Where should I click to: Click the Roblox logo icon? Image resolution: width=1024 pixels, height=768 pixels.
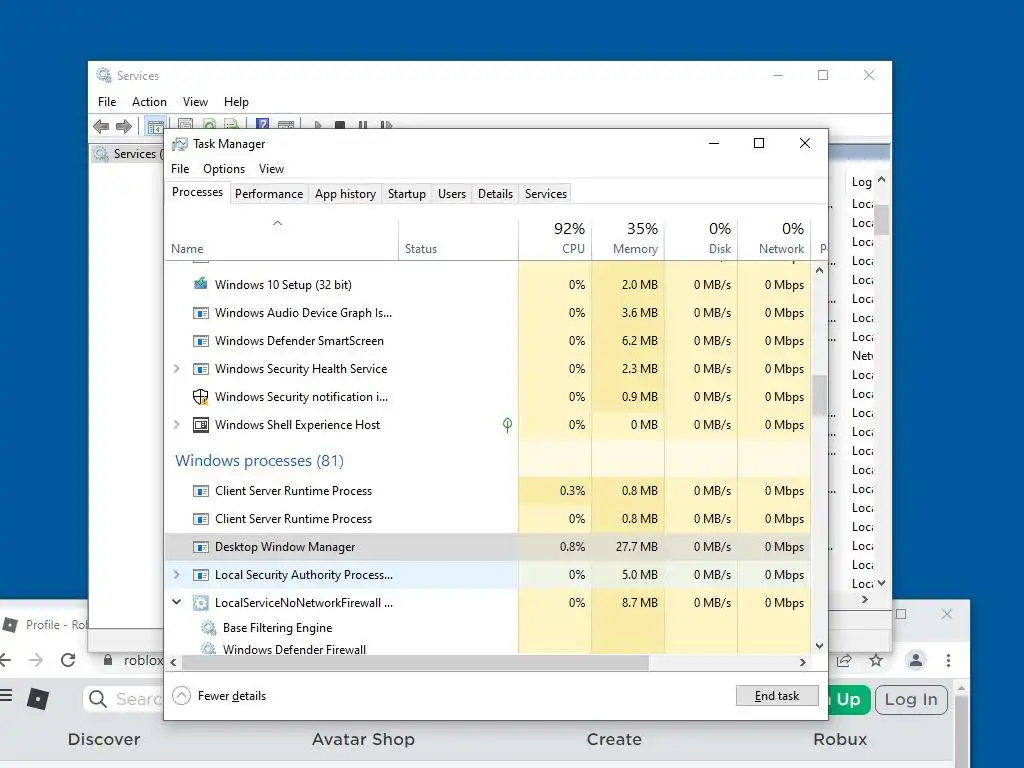click(x=38, y=699)
